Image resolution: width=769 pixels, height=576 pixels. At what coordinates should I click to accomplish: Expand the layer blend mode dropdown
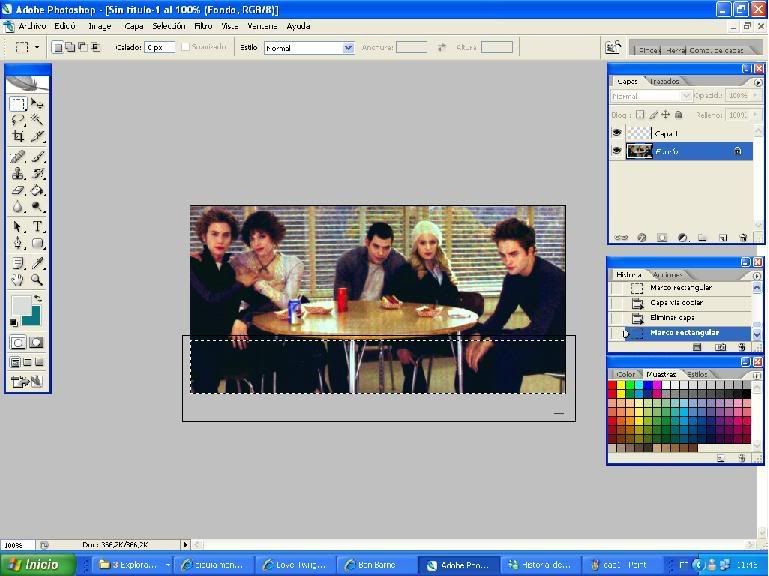[650, 96]
